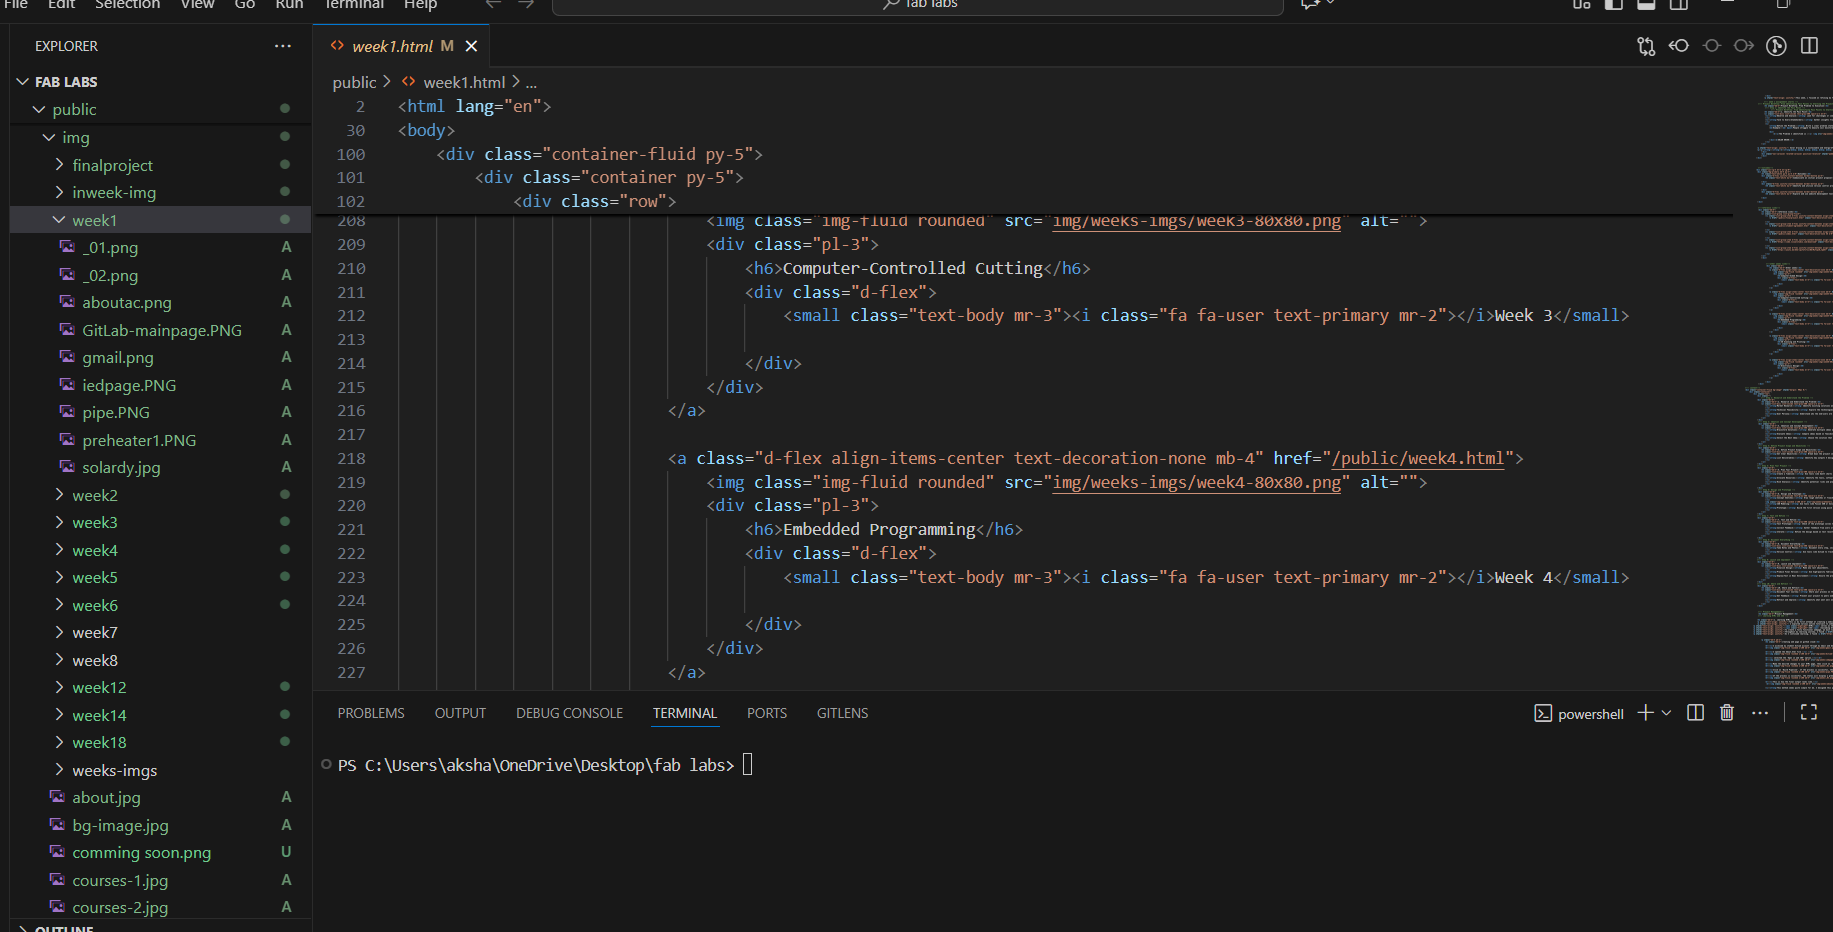Screen dimensions: 1833x932
Task: Click the fab labs command center search
Action: (x=918, y=5)
